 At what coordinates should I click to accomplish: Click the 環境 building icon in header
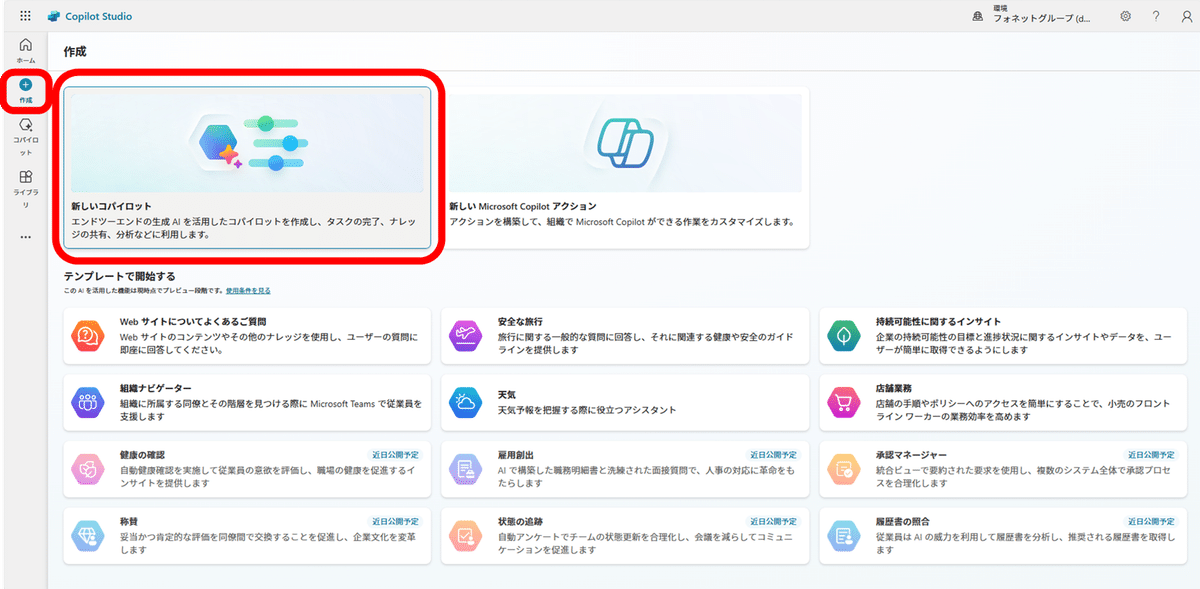click(978, 17)
